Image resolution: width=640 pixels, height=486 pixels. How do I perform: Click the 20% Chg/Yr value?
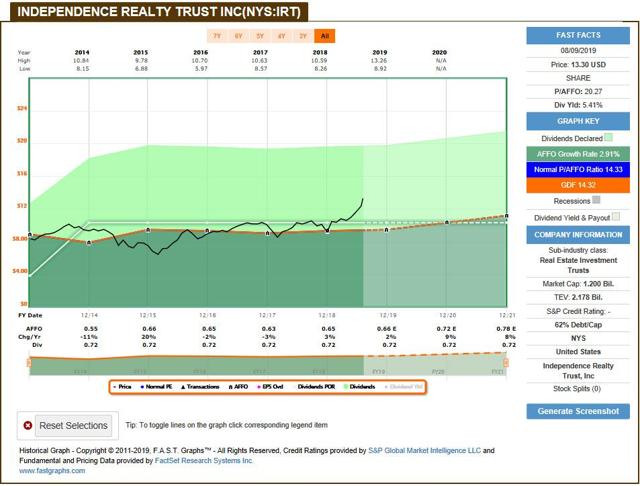(149, 337)
